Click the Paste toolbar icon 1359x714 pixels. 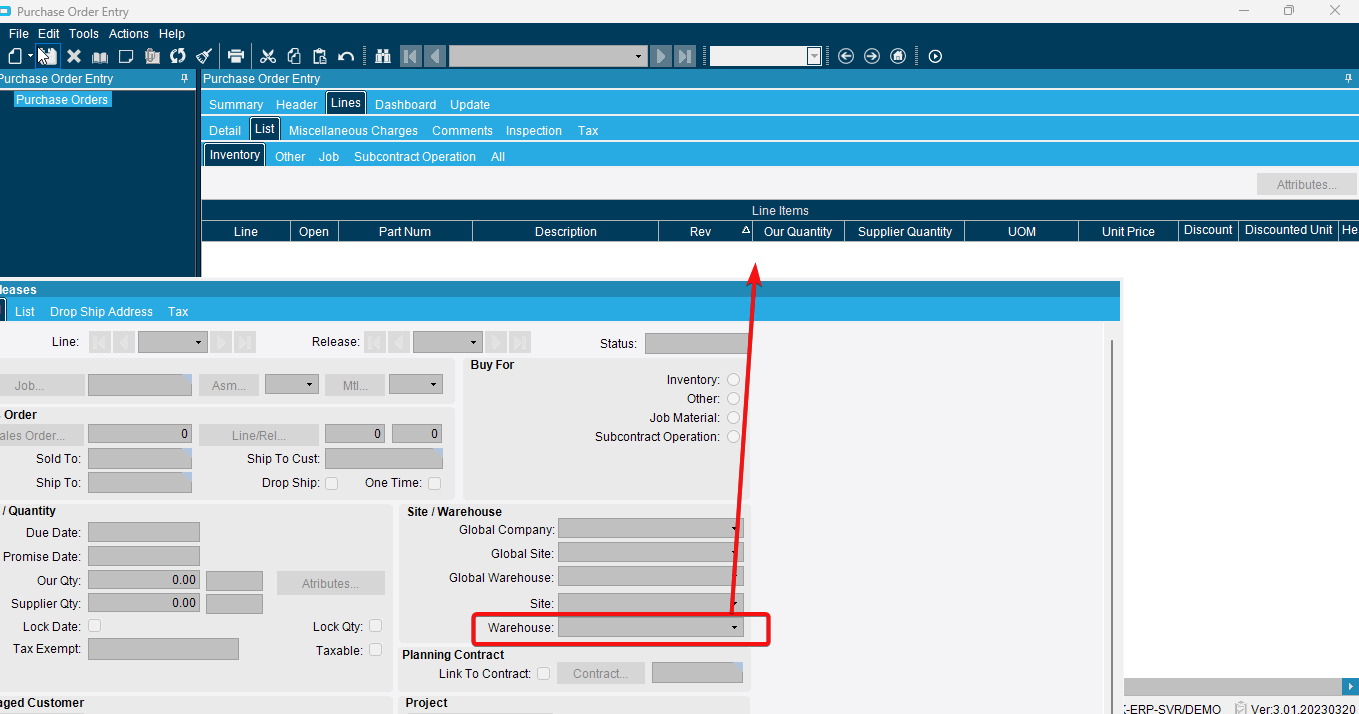click(x=320, y=56)
